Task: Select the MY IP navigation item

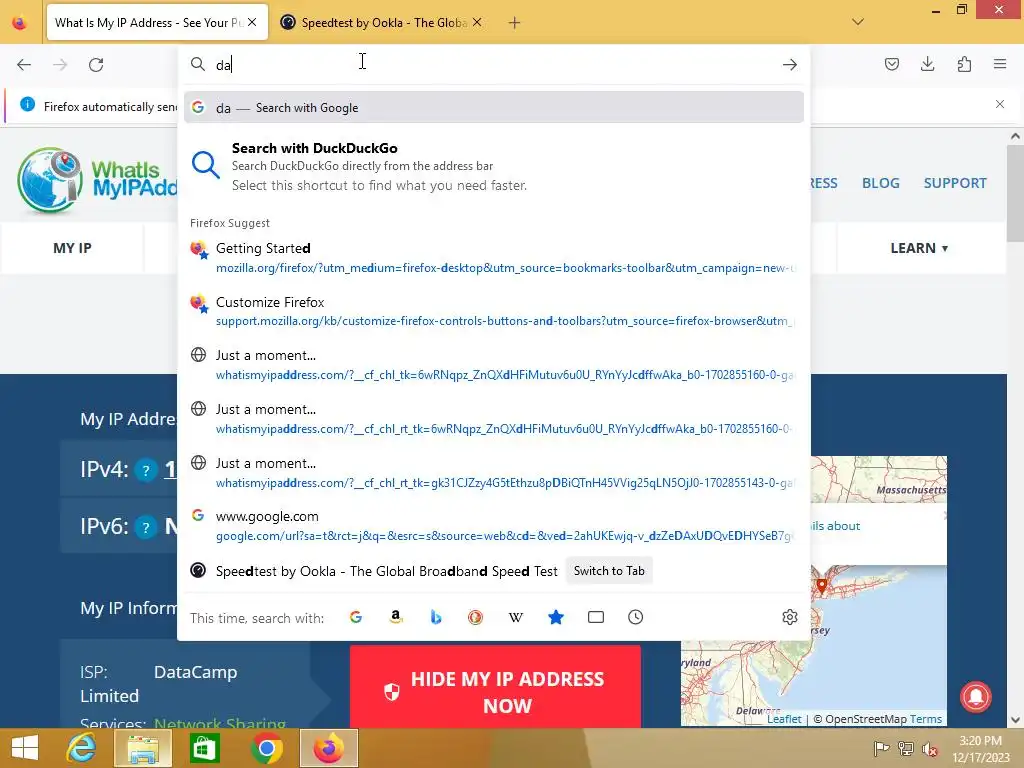Action: click(x=72, y=248)
